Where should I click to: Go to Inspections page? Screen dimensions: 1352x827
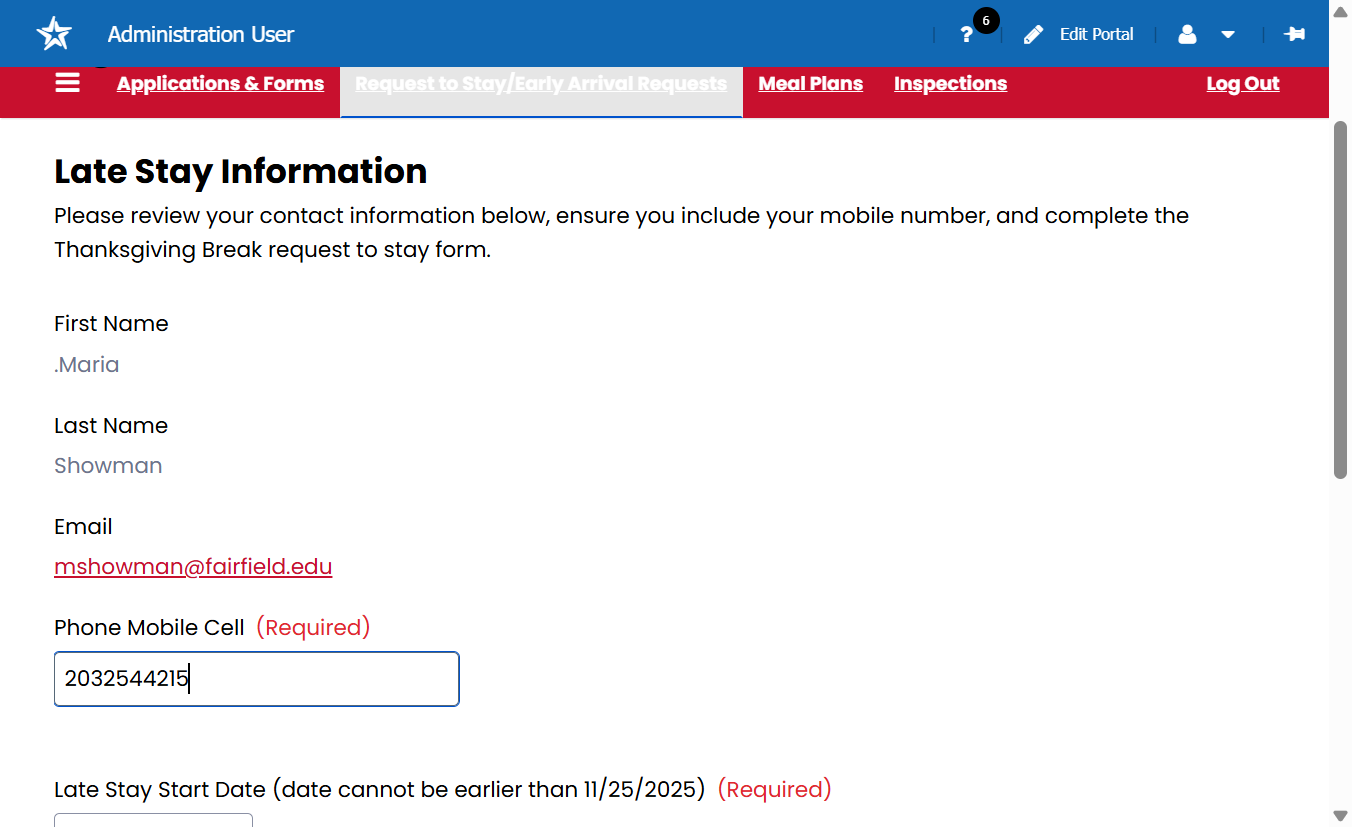point(950,84)
